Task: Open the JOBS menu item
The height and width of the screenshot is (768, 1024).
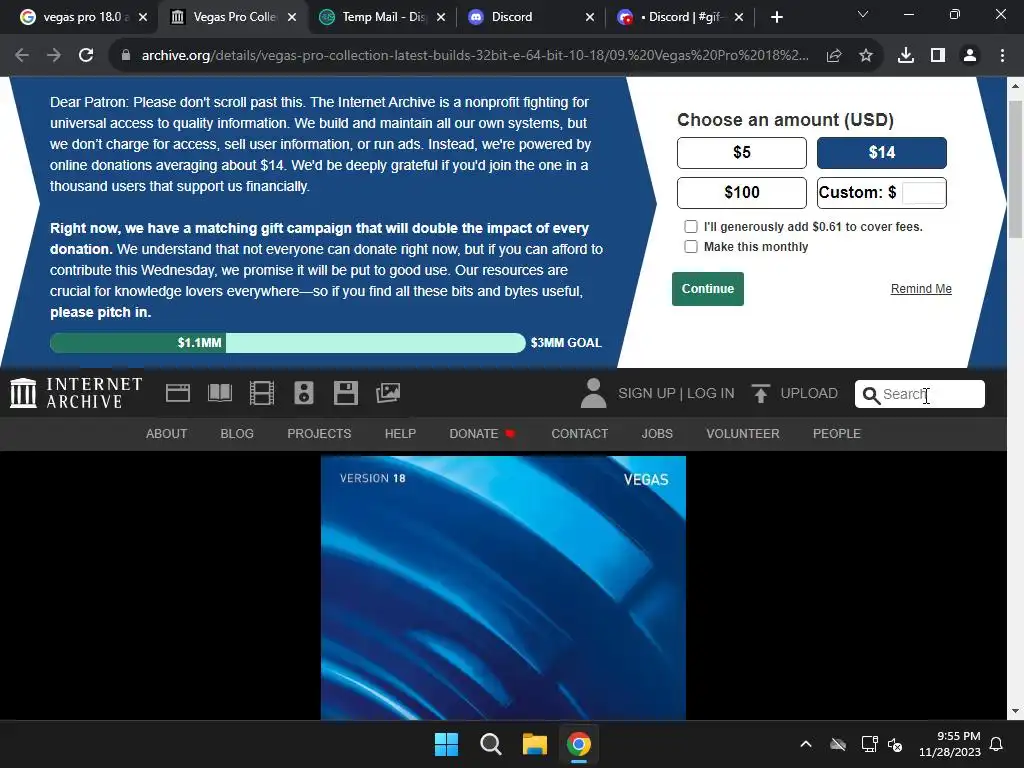Action: click(x=657, y=434)
